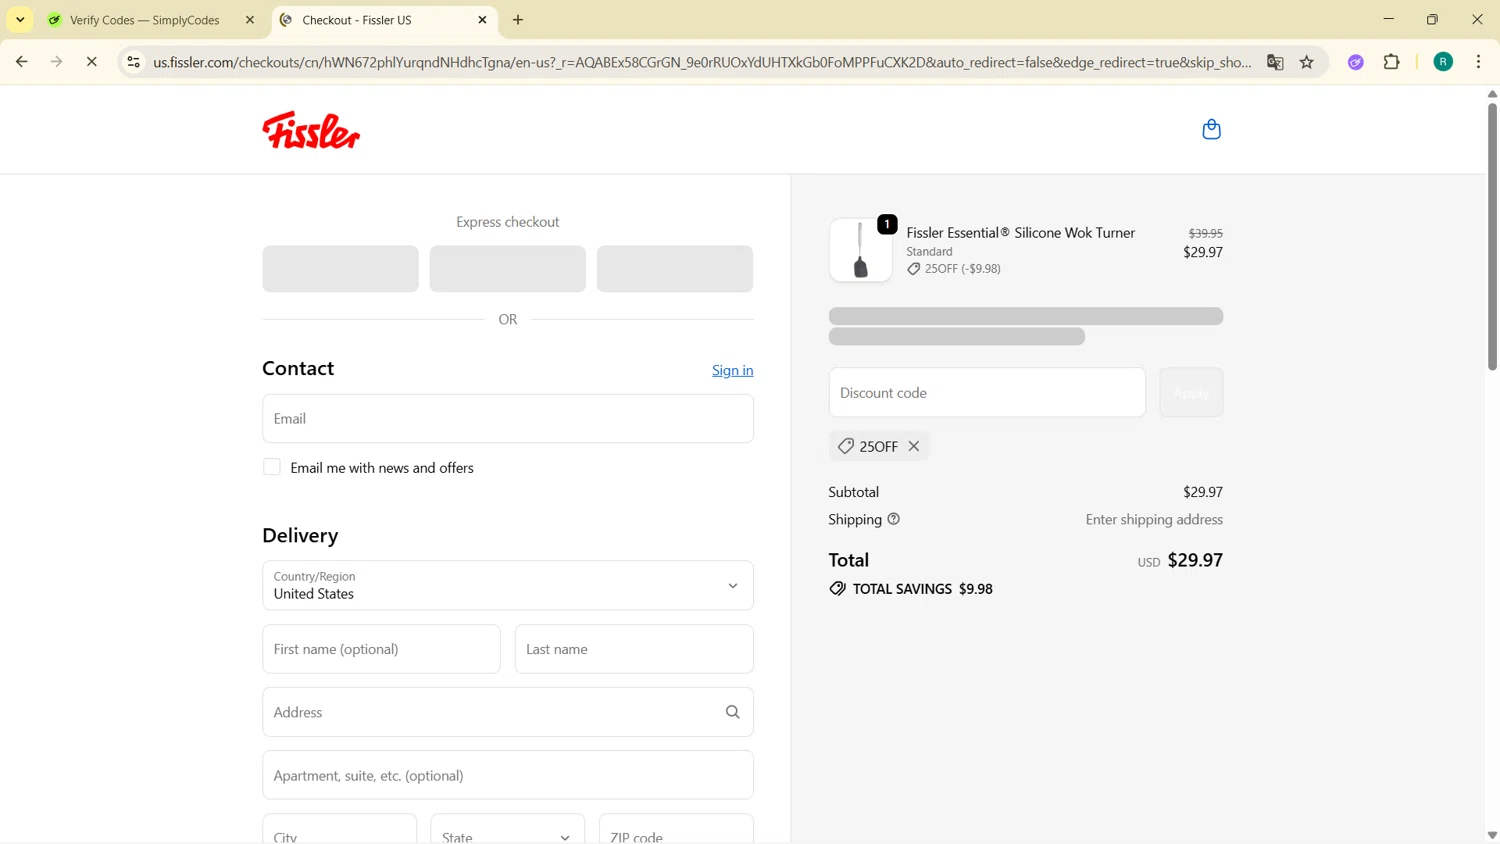Viewport: 1500px width, 844px height.
Task: Click the 25OFF (-$9.98) discount line
Action: click(954, 269)
